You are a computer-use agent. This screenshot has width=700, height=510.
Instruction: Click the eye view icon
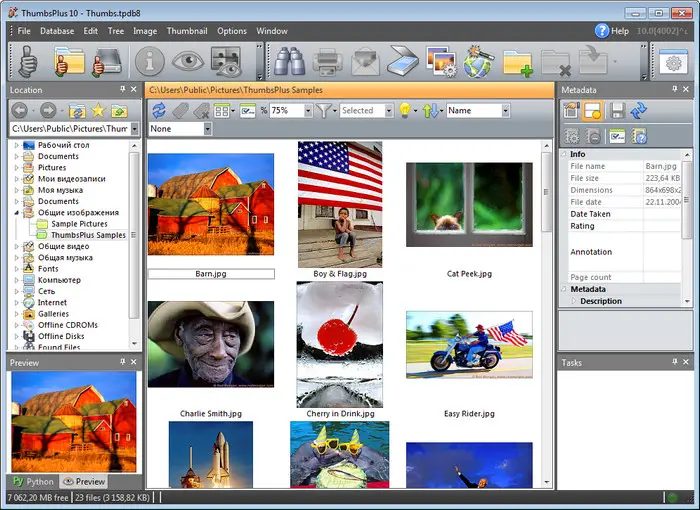click(x=188, y=61)
